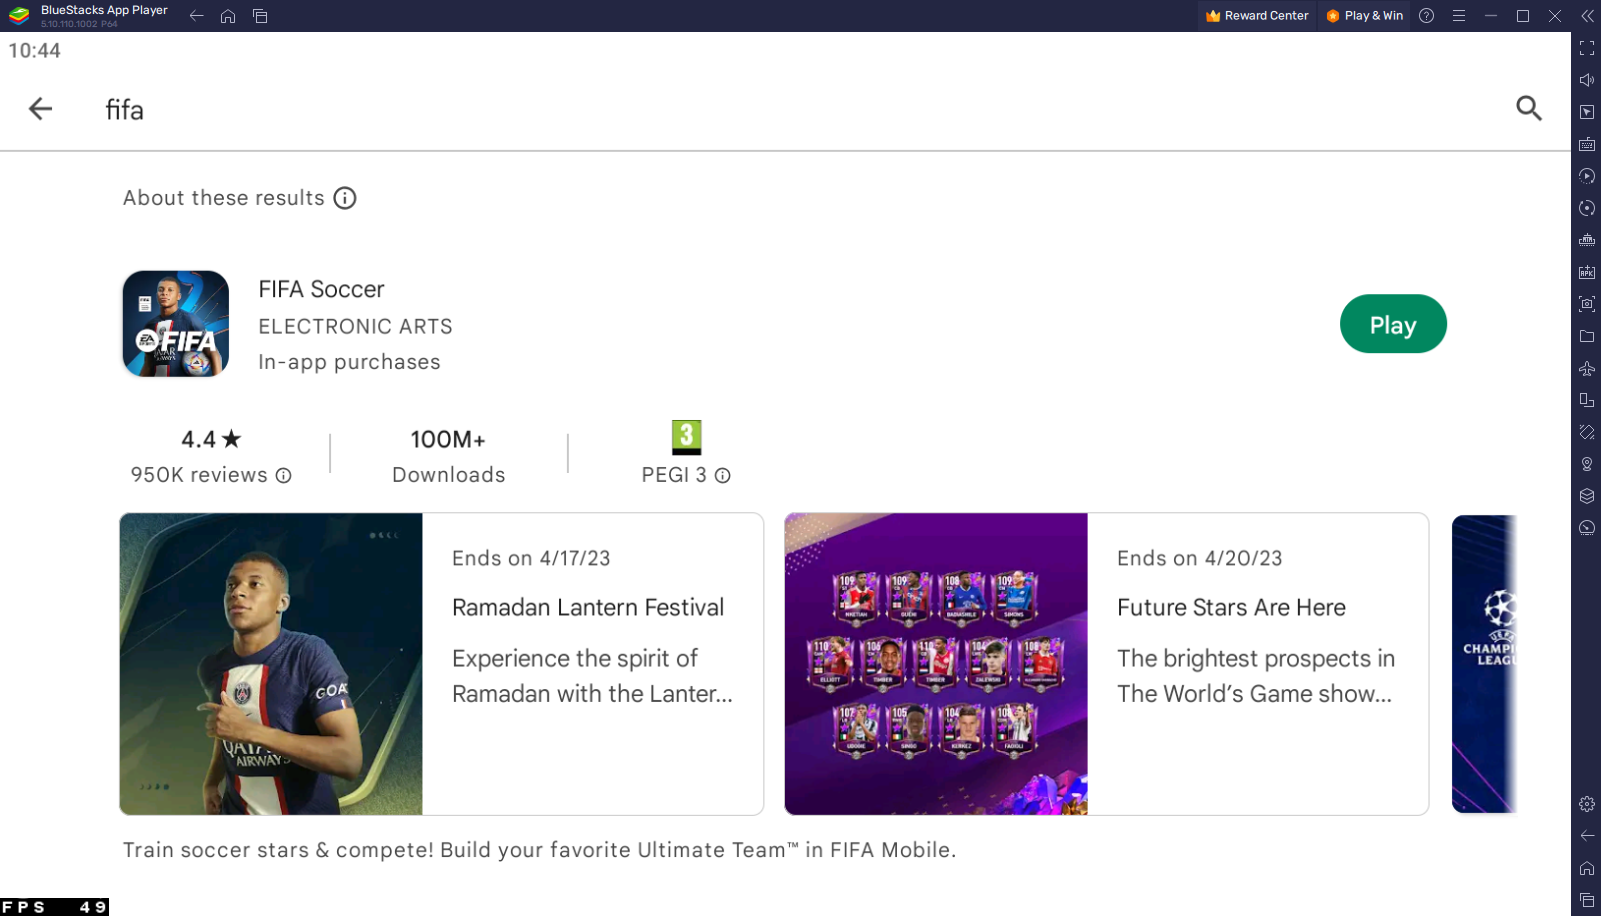1601x916 pixels.
Task: Select the Ends on 4/17/23 text
Action: click(x=531, y=558)
